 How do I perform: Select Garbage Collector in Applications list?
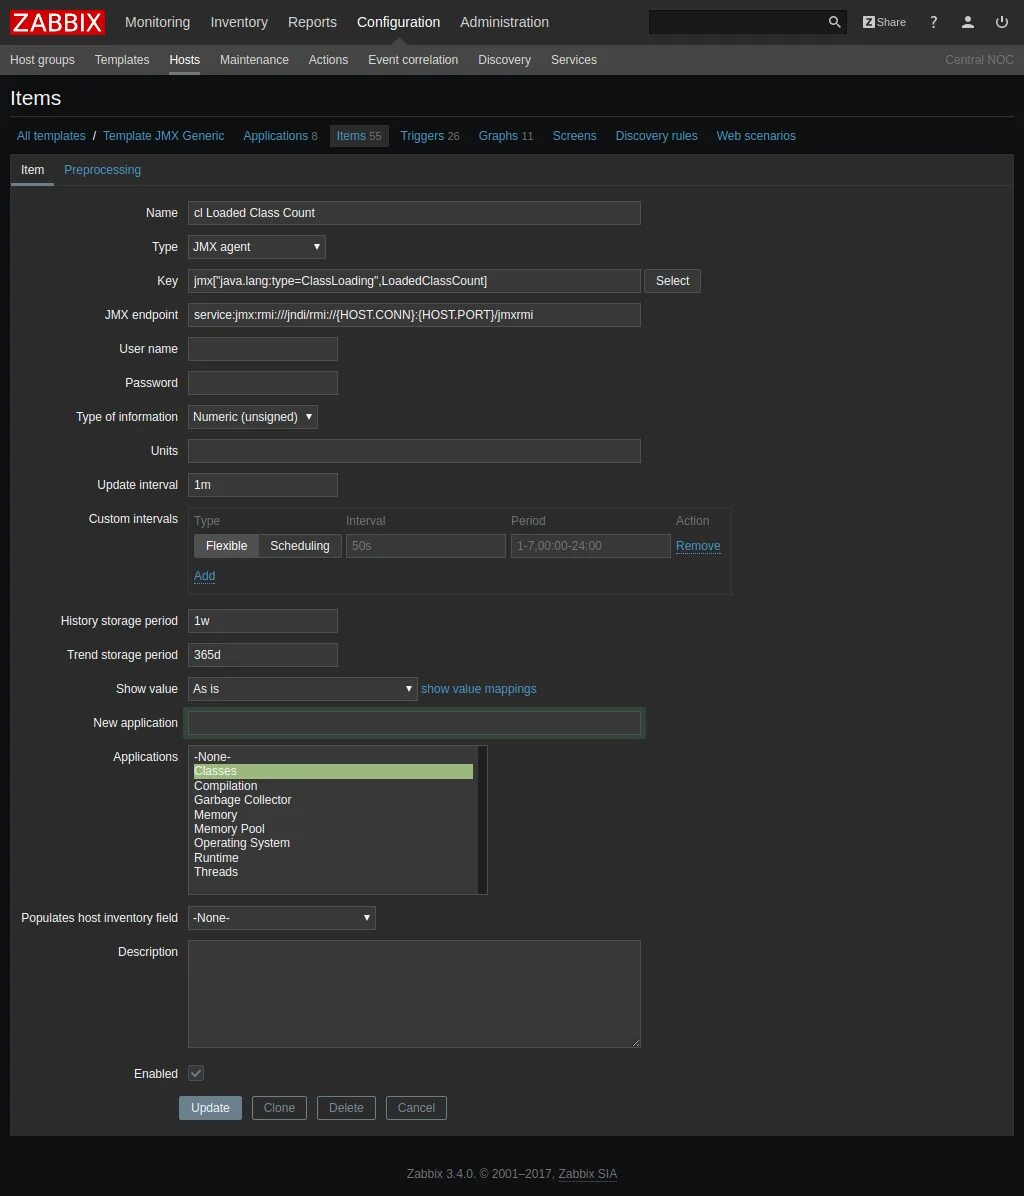[x=333, y=800]
